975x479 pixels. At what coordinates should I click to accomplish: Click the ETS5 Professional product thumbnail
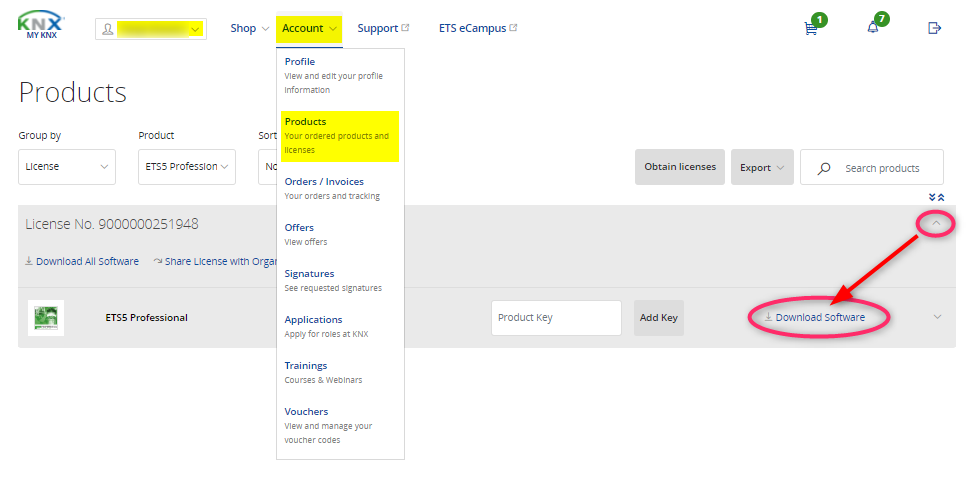pyautogui.click(x=46, y=318)
